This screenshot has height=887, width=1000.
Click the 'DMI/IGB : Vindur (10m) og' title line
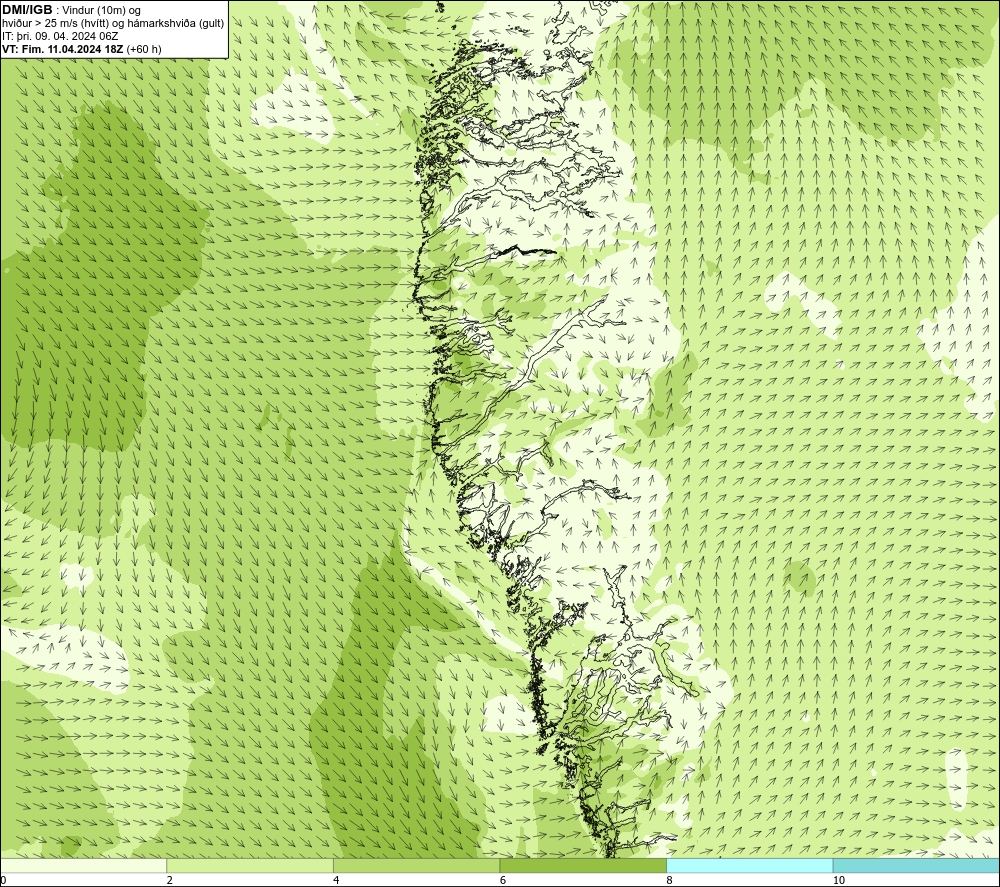71,10
